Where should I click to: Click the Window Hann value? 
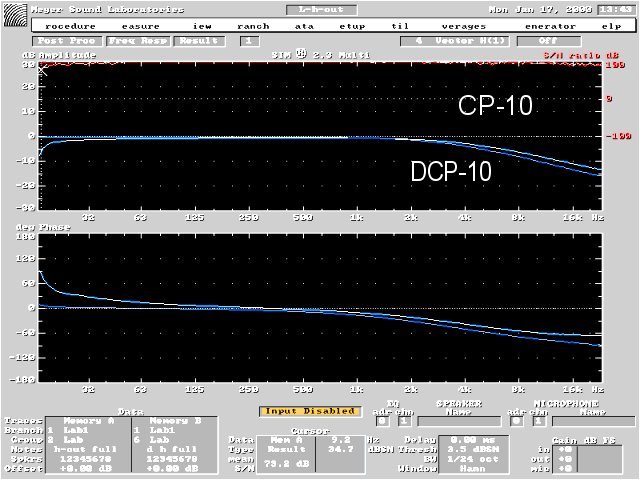click(x=473, y=469)
